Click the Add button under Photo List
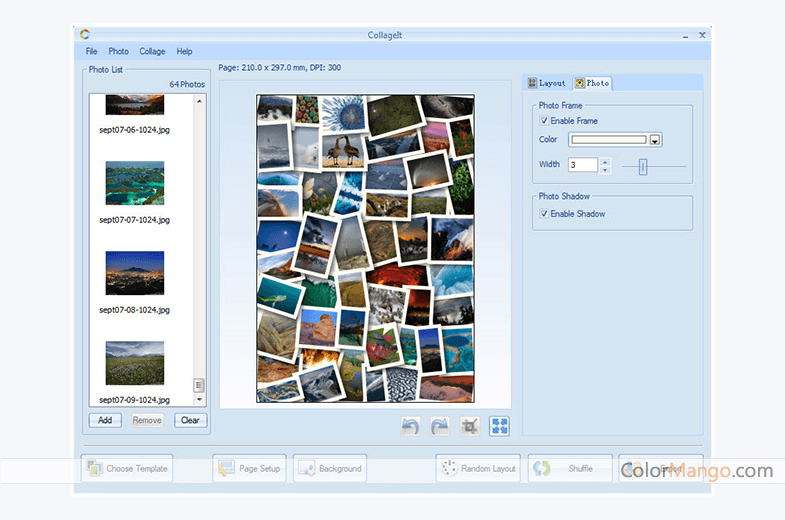The width and height of the screenshot is (785, 520). 105,420
